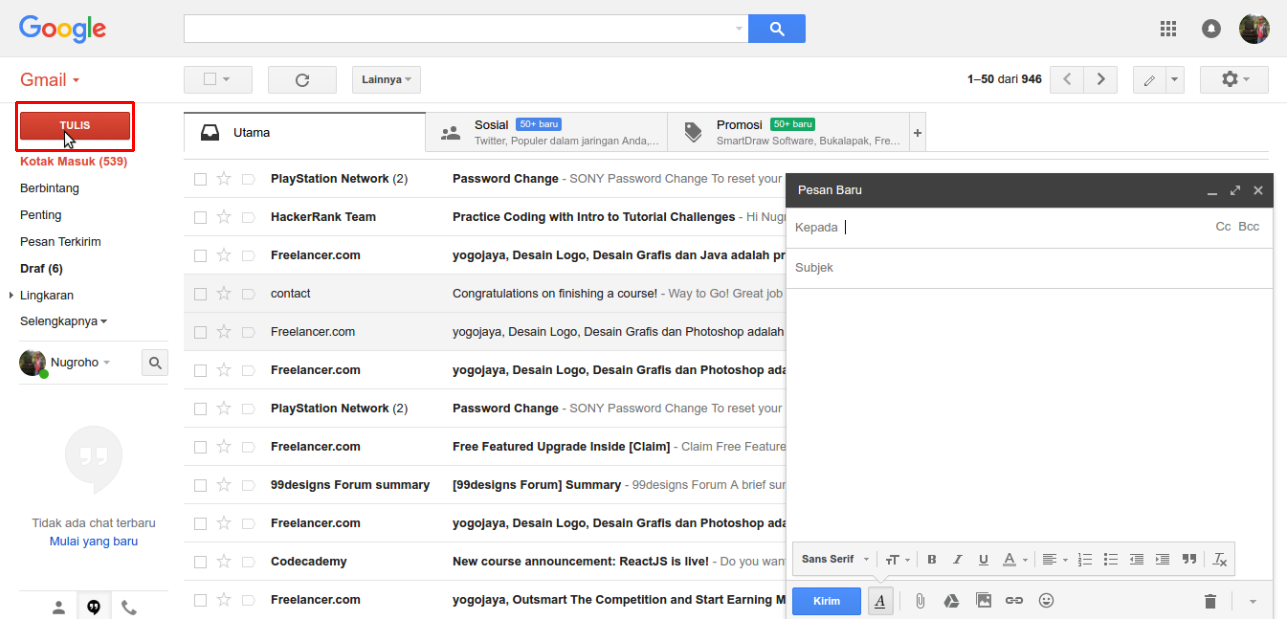Open the text color swatch picker
Screen dimensions: 1287x619
pyautogui.click(x=1011, y=559)
